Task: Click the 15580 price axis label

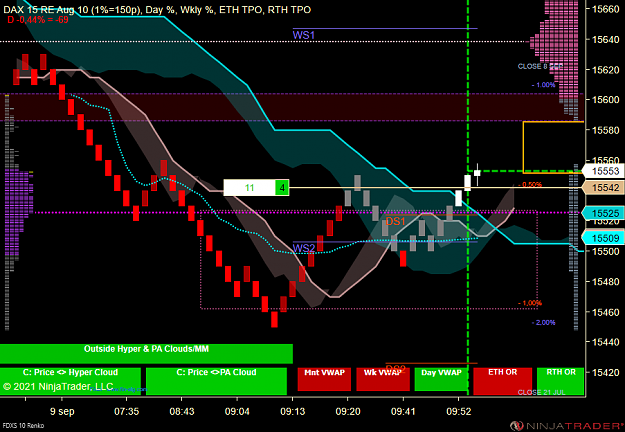Action: tap(605, 130)
